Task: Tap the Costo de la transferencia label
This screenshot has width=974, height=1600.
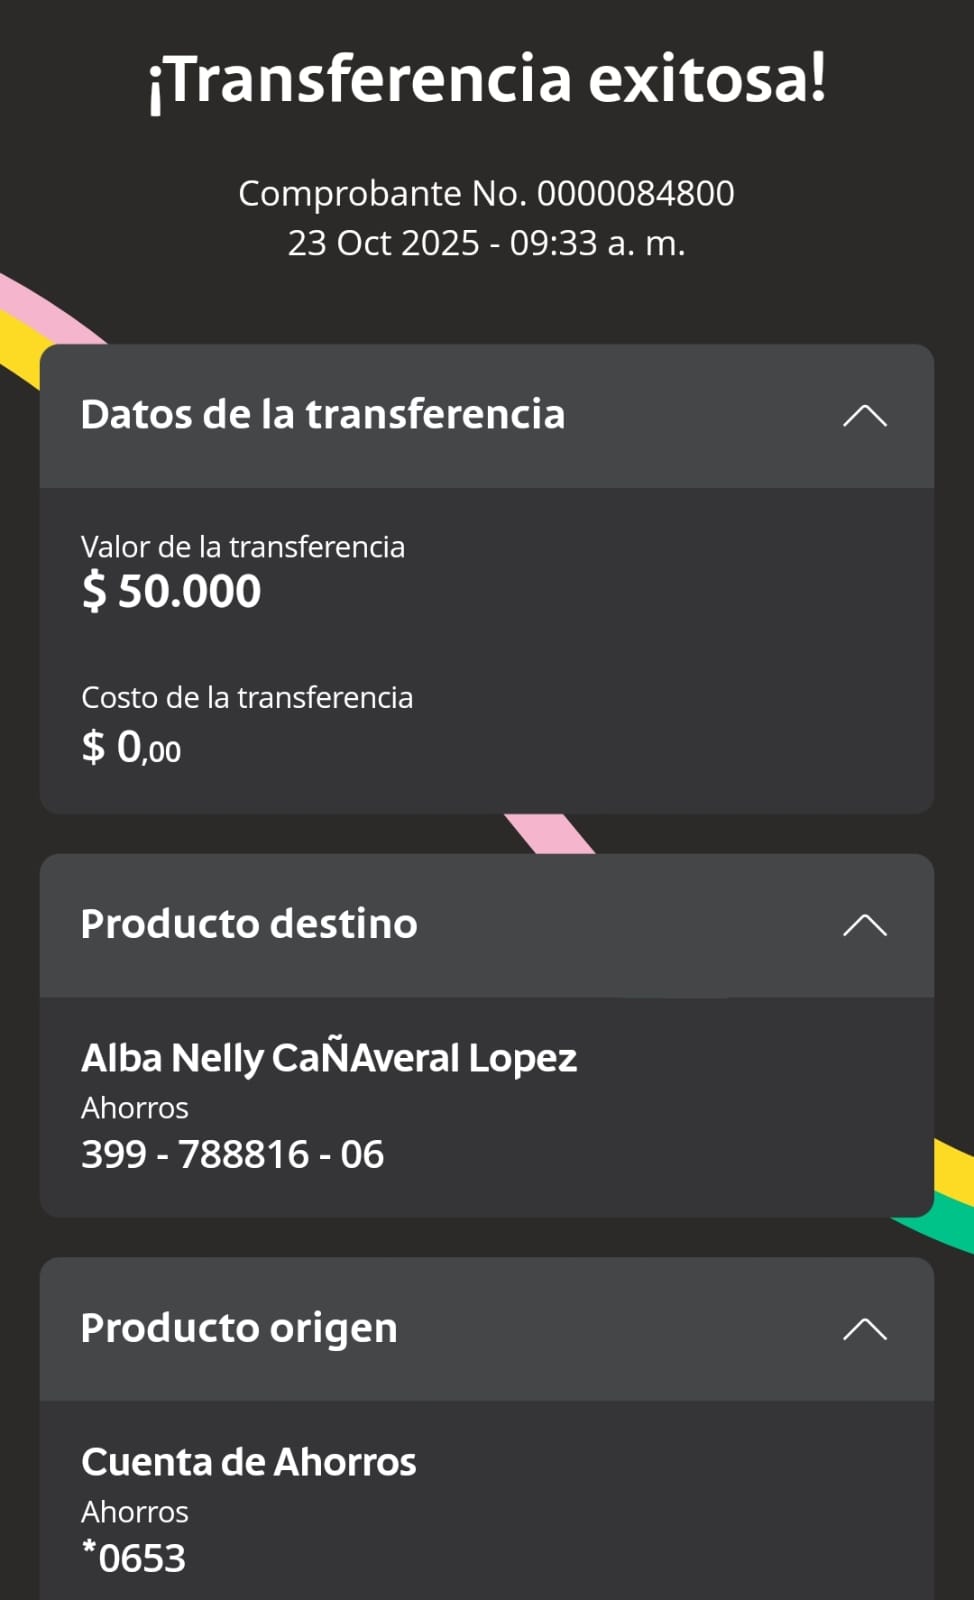Action: coord(247,697)
